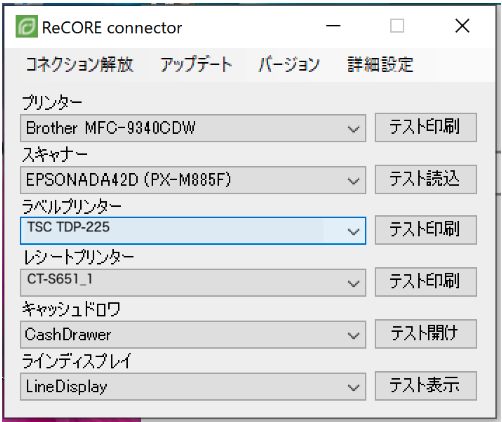502x422 pixels.
Task: Minimize the ReCORE connector window
Action: 333,26
